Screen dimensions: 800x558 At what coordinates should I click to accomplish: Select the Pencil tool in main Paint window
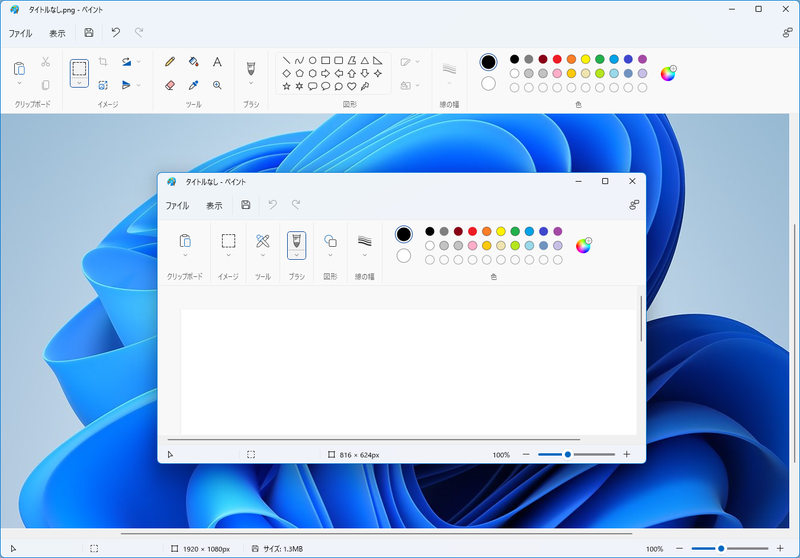(170, 62)
